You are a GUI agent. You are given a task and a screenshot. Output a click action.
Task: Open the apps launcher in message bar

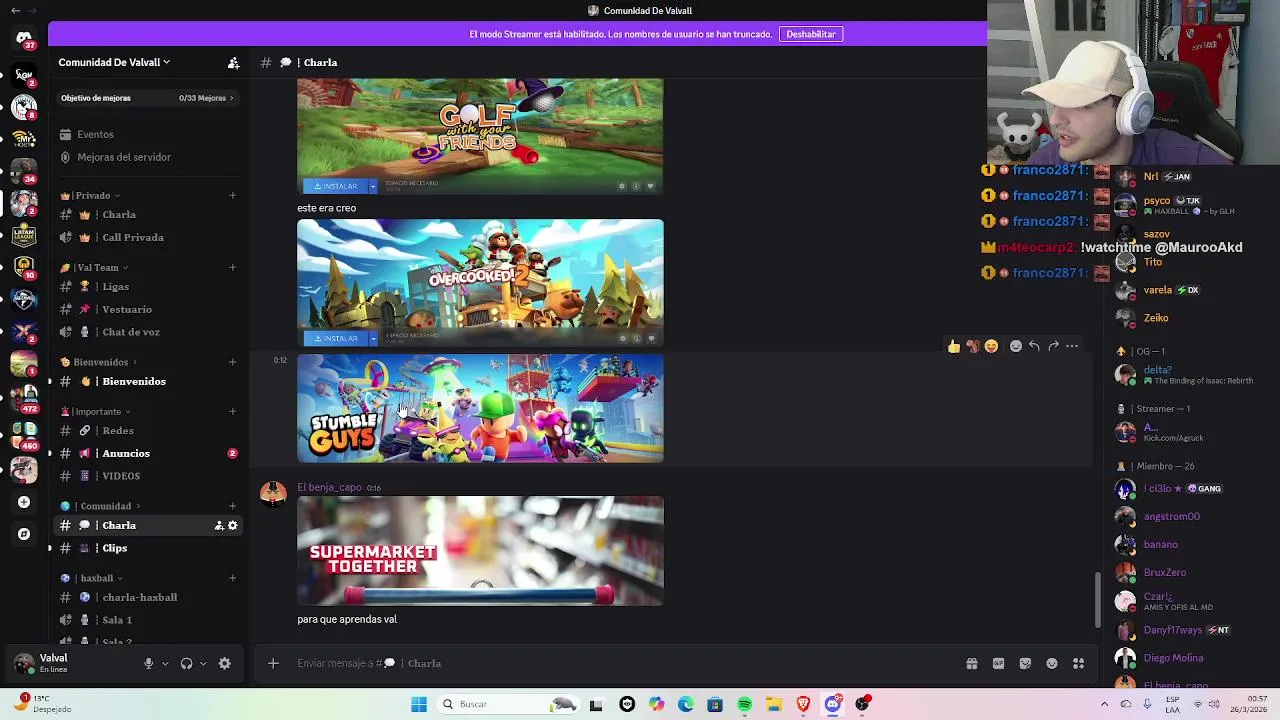point(1078,663)
